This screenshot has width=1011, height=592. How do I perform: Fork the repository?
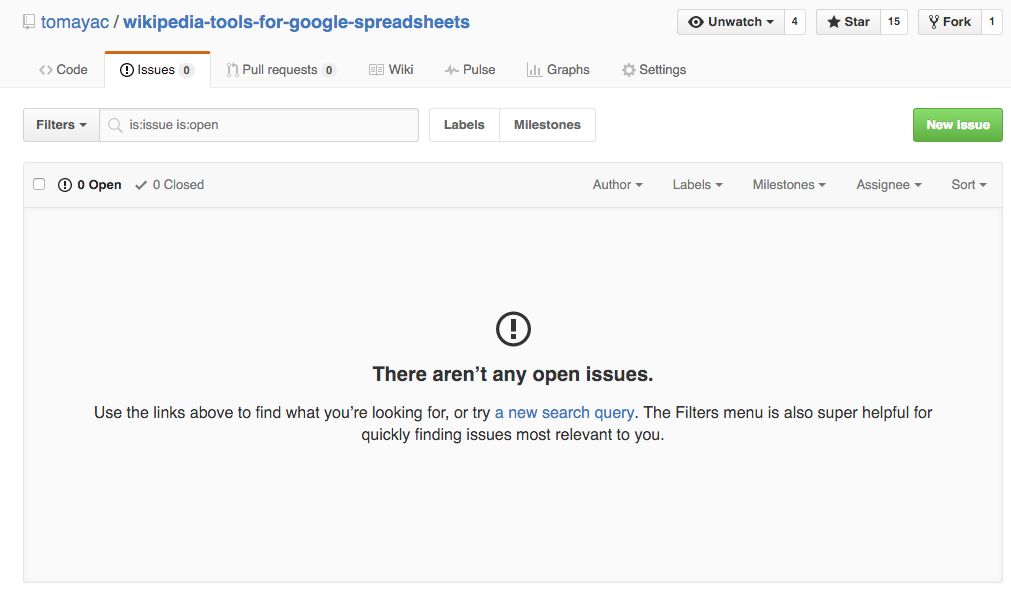[x=948, y=22]
